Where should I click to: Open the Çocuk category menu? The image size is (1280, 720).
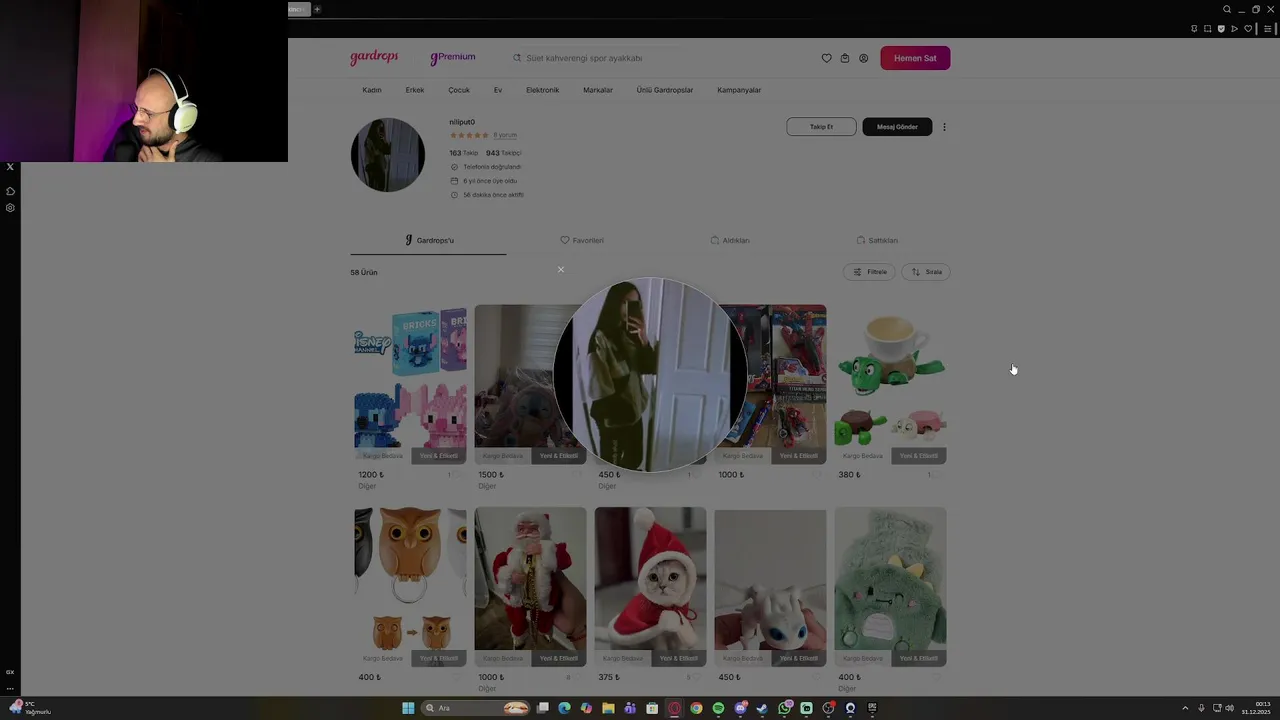coord(459,90)
